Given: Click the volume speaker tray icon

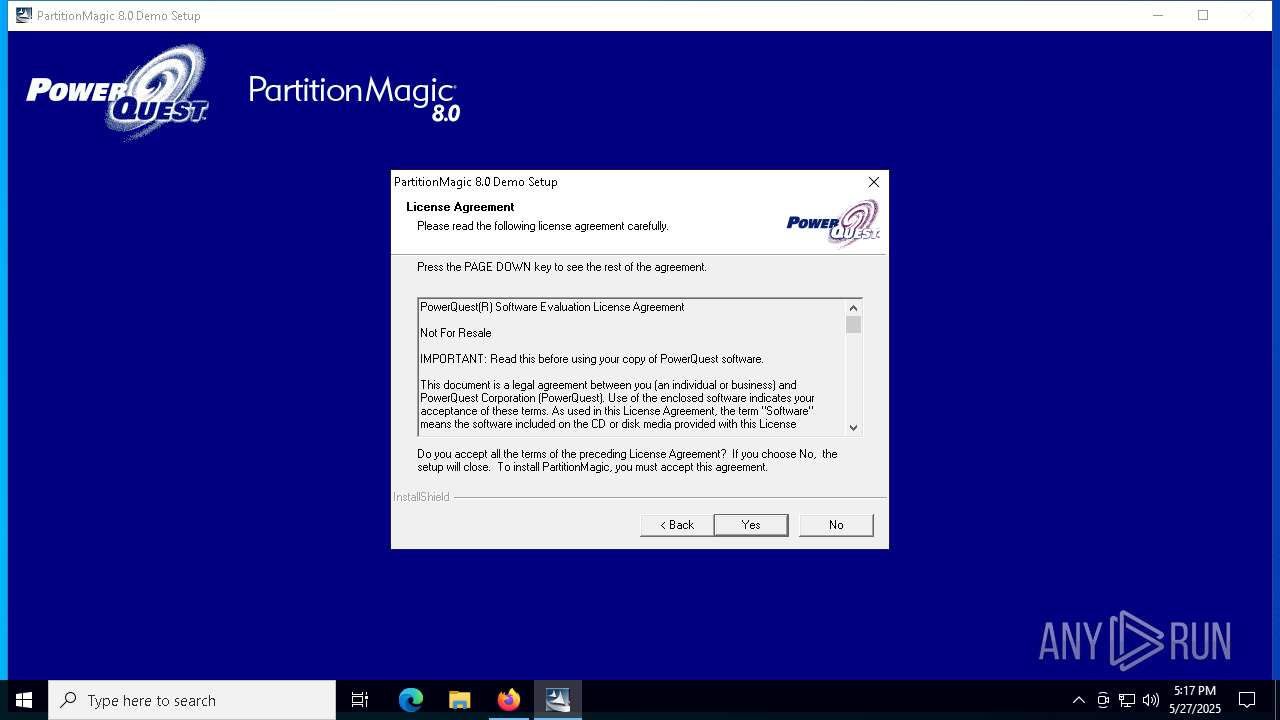Looking at the screenshot, I should click(x=1151, y=700).
